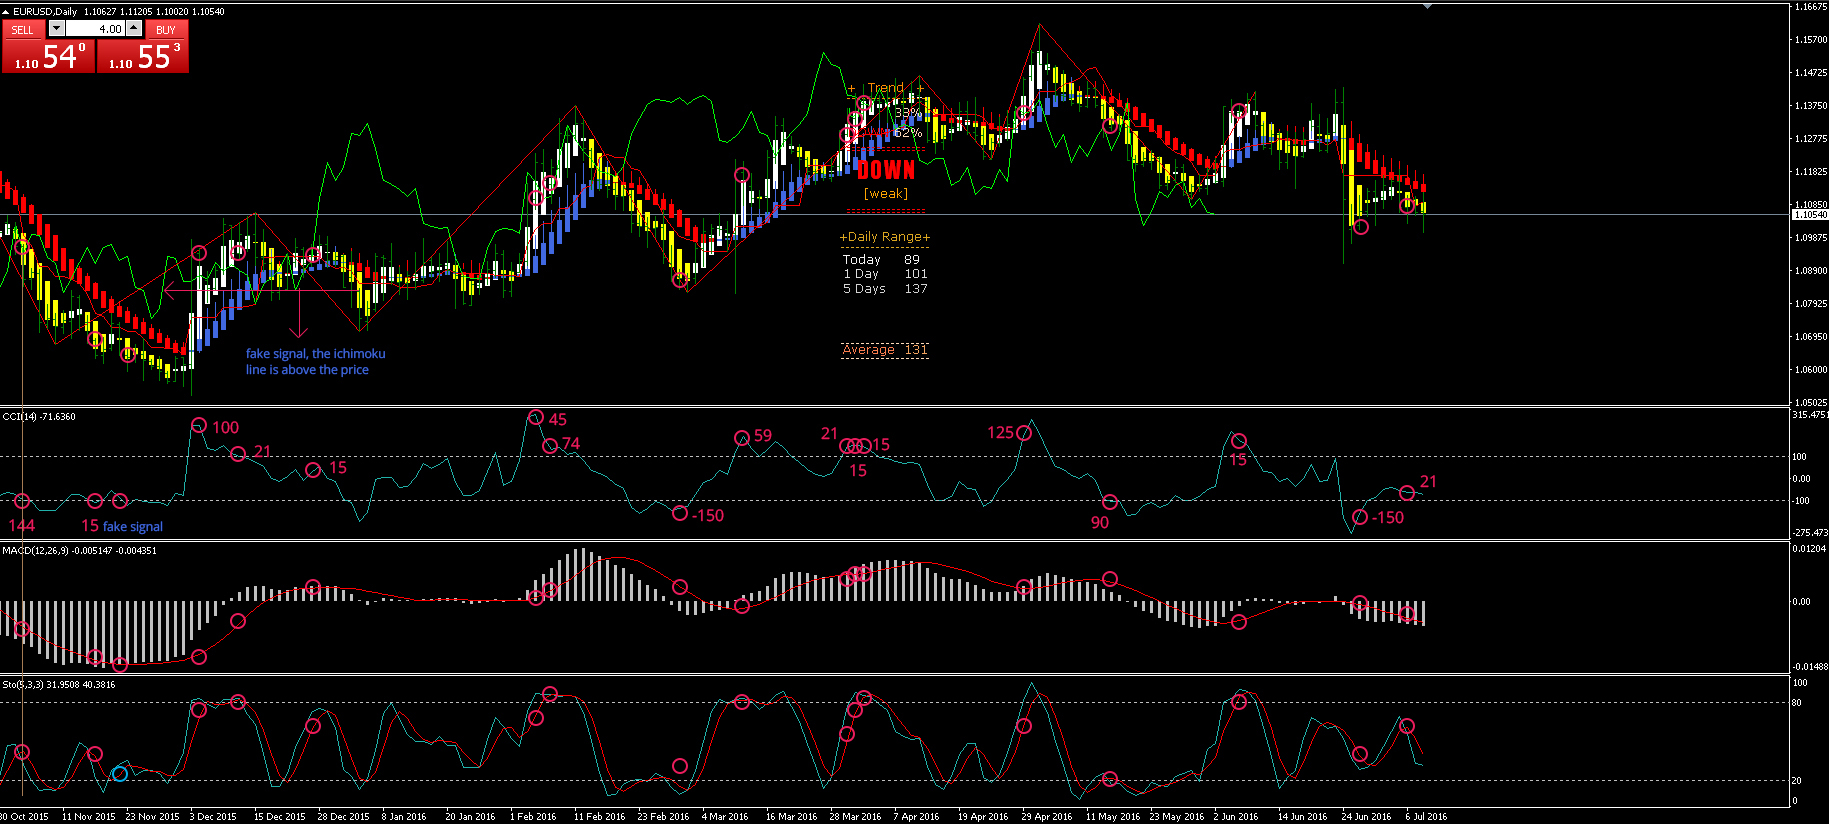Viewport: 1829px width, 824px height.
Task: Click the current price tag 1.10540
Action: [1810, 215]
